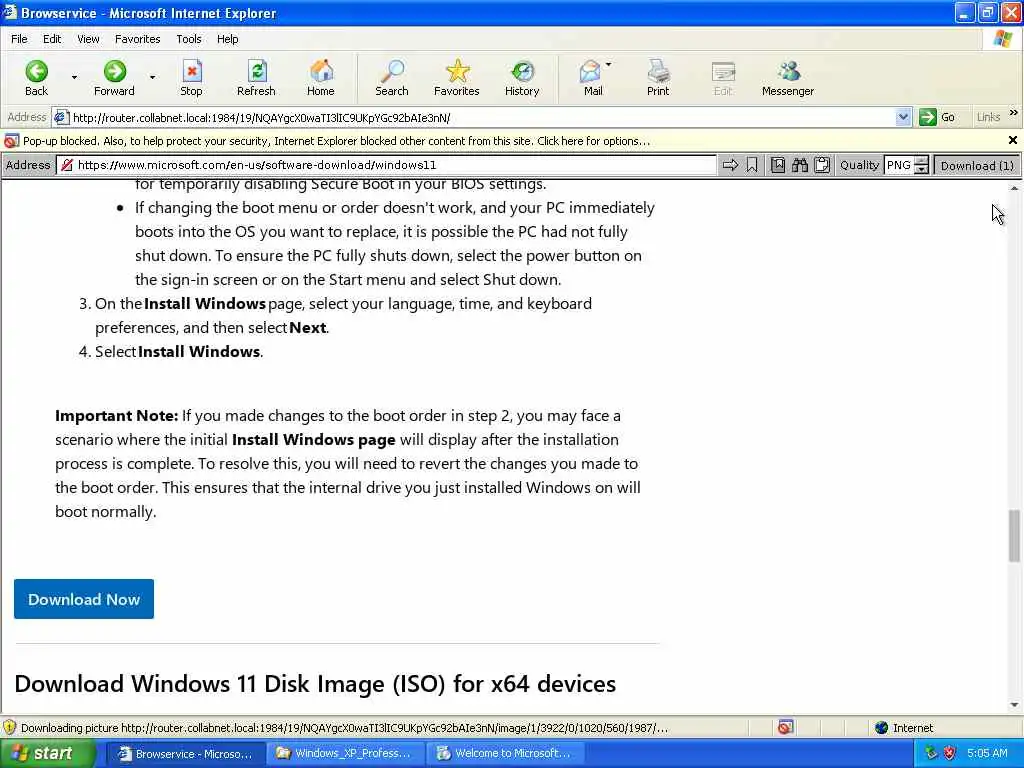Switch to Welcome to Microsoft taskbar window

504,753
